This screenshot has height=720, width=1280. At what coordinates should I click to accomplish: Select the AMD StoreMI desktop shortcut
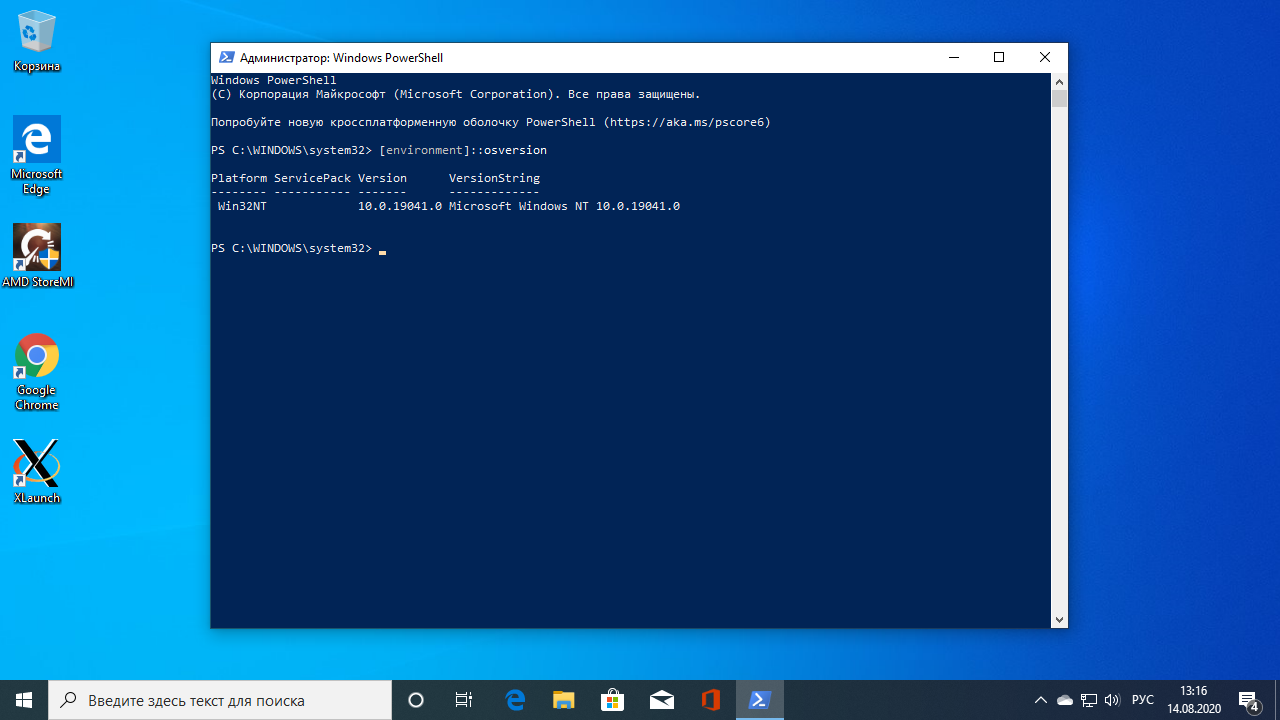(37, 256)
